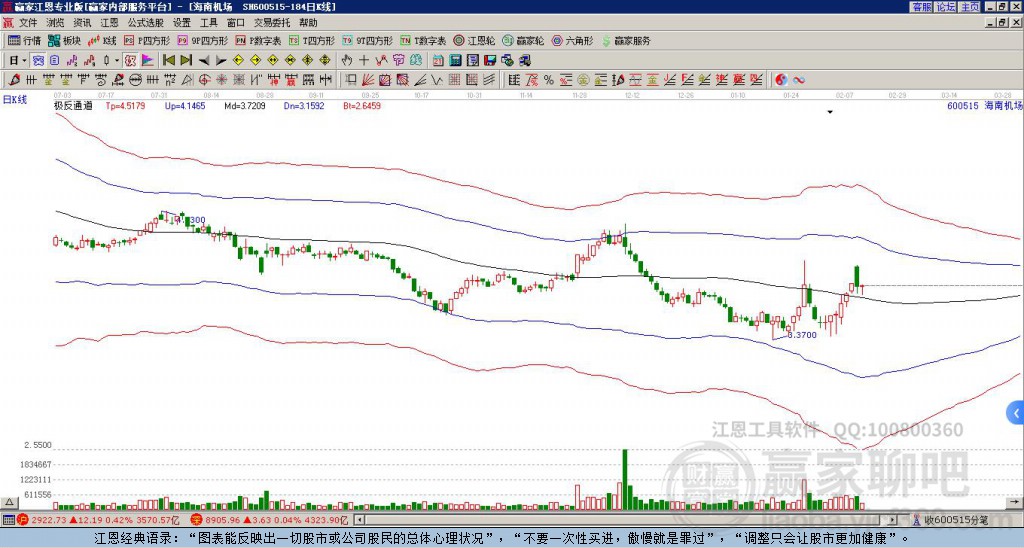This screenshot has height=548, width=1024.
Task: Click the blue side panel expand arrow
Action: tap(1016, 413)
